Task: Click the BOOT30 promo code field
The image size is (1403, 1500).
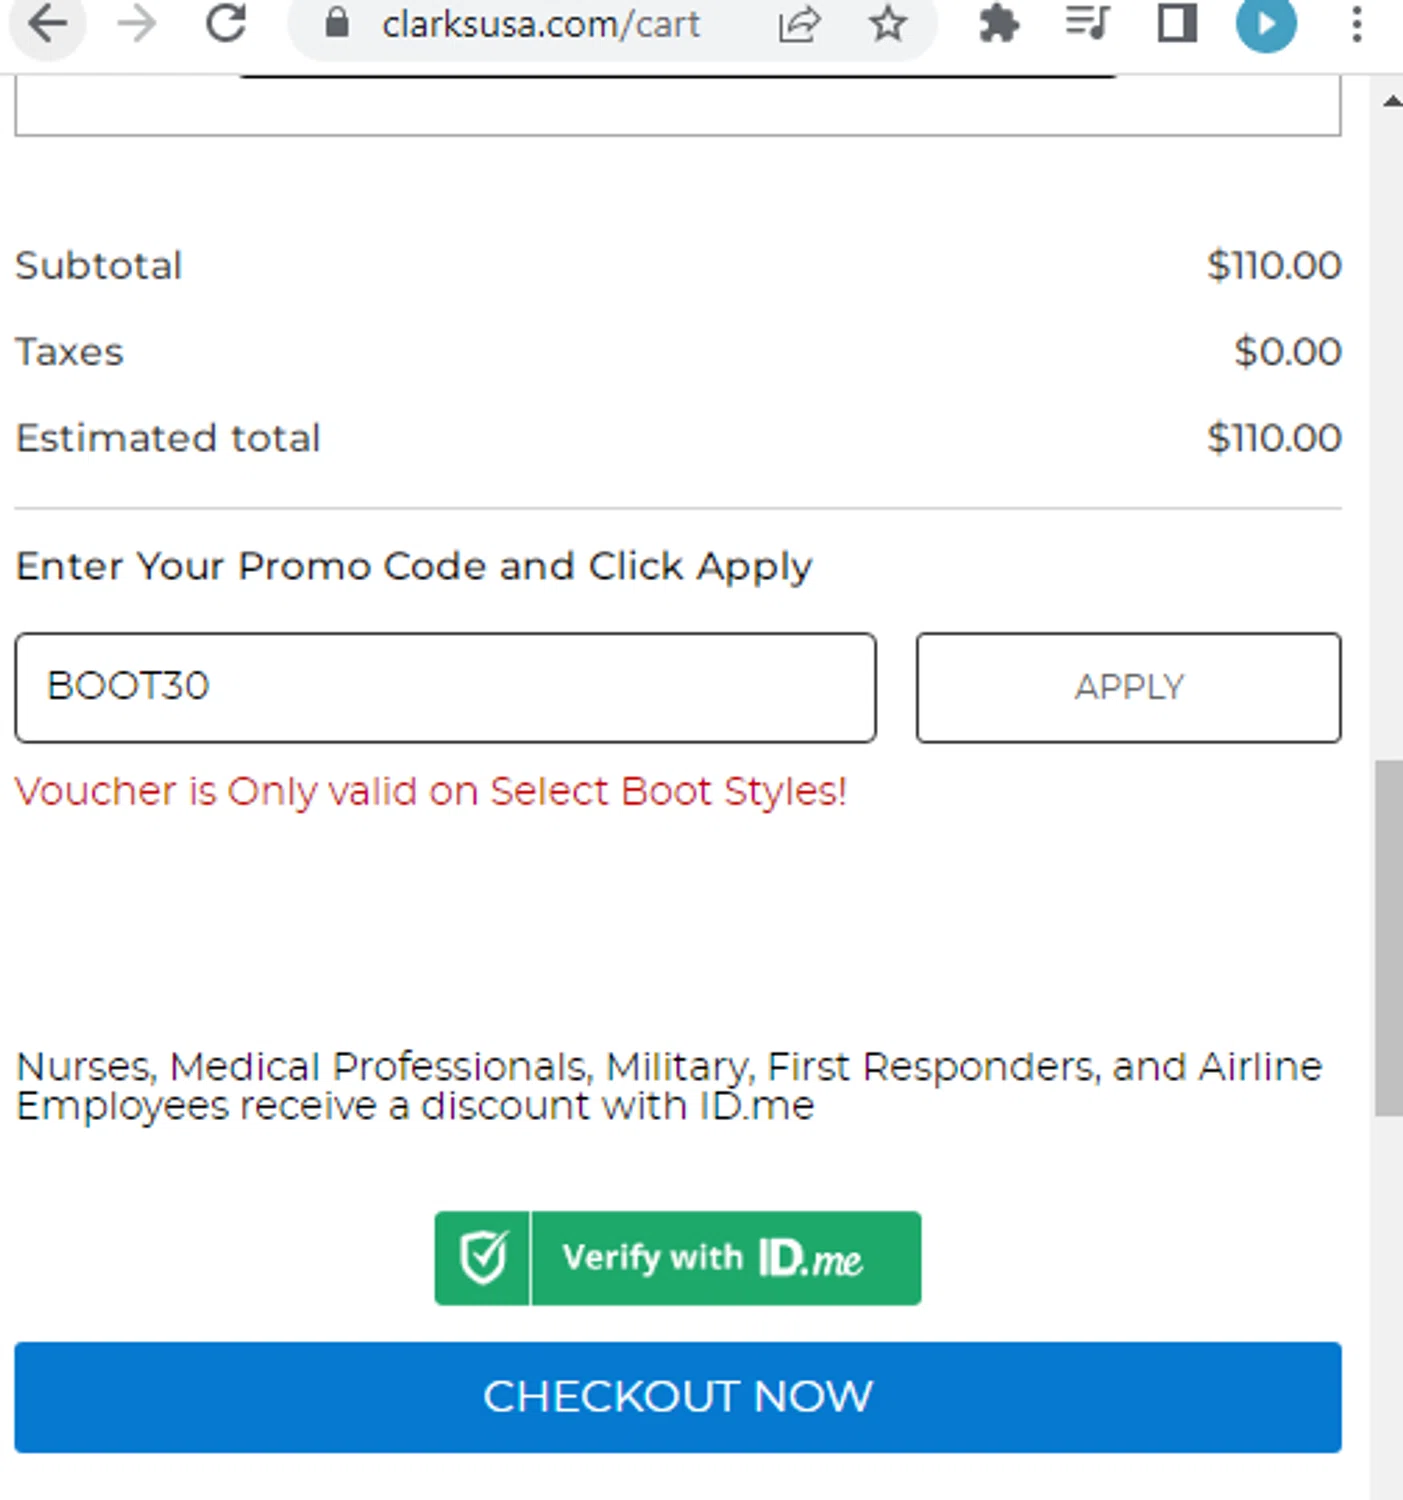Action: (446, 687)
